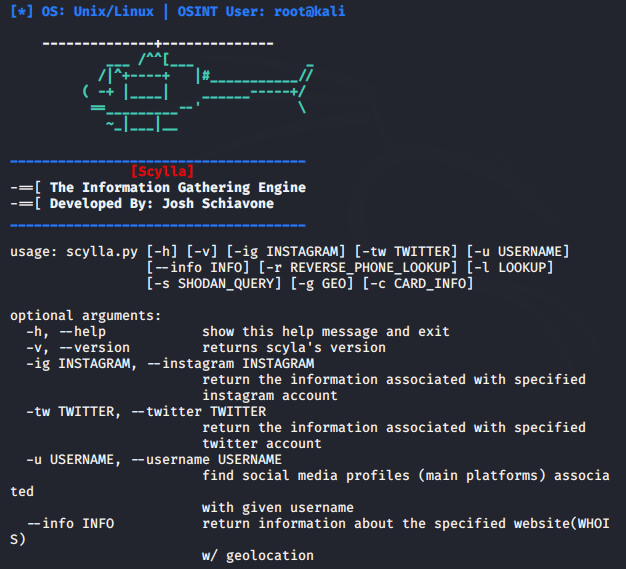626x569 pixels.
Task: Click 'The Information Gathering Engine' text
Action: pos(178,188)
